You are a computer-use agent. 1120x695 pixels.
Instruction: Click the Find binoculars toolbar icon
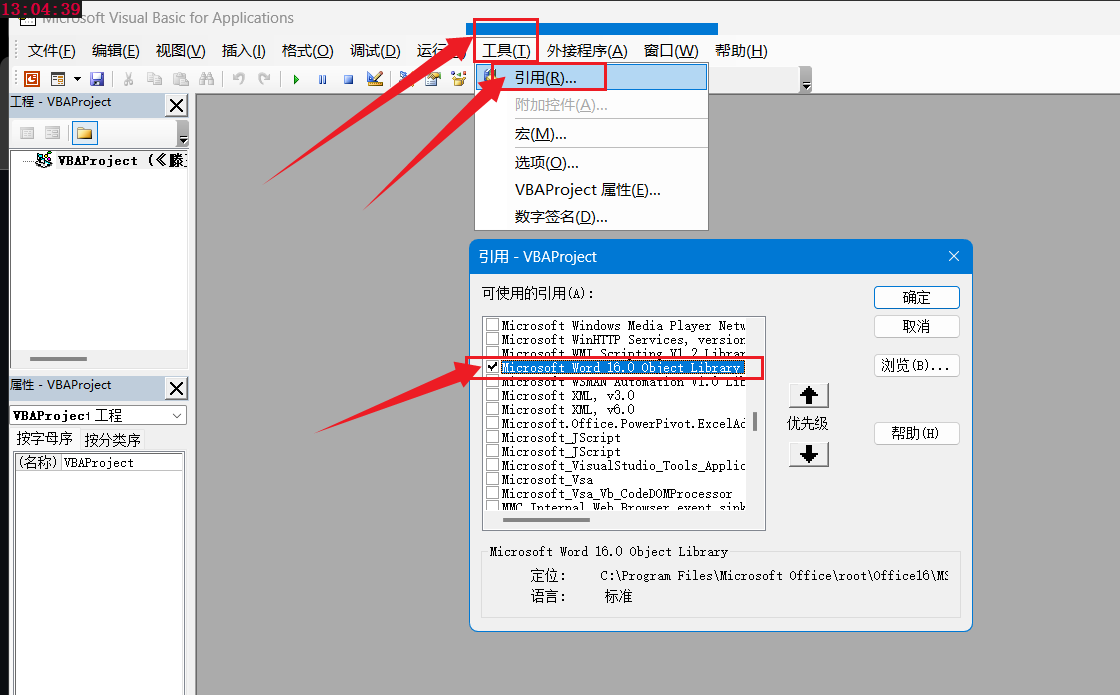(x=206, y=79)
